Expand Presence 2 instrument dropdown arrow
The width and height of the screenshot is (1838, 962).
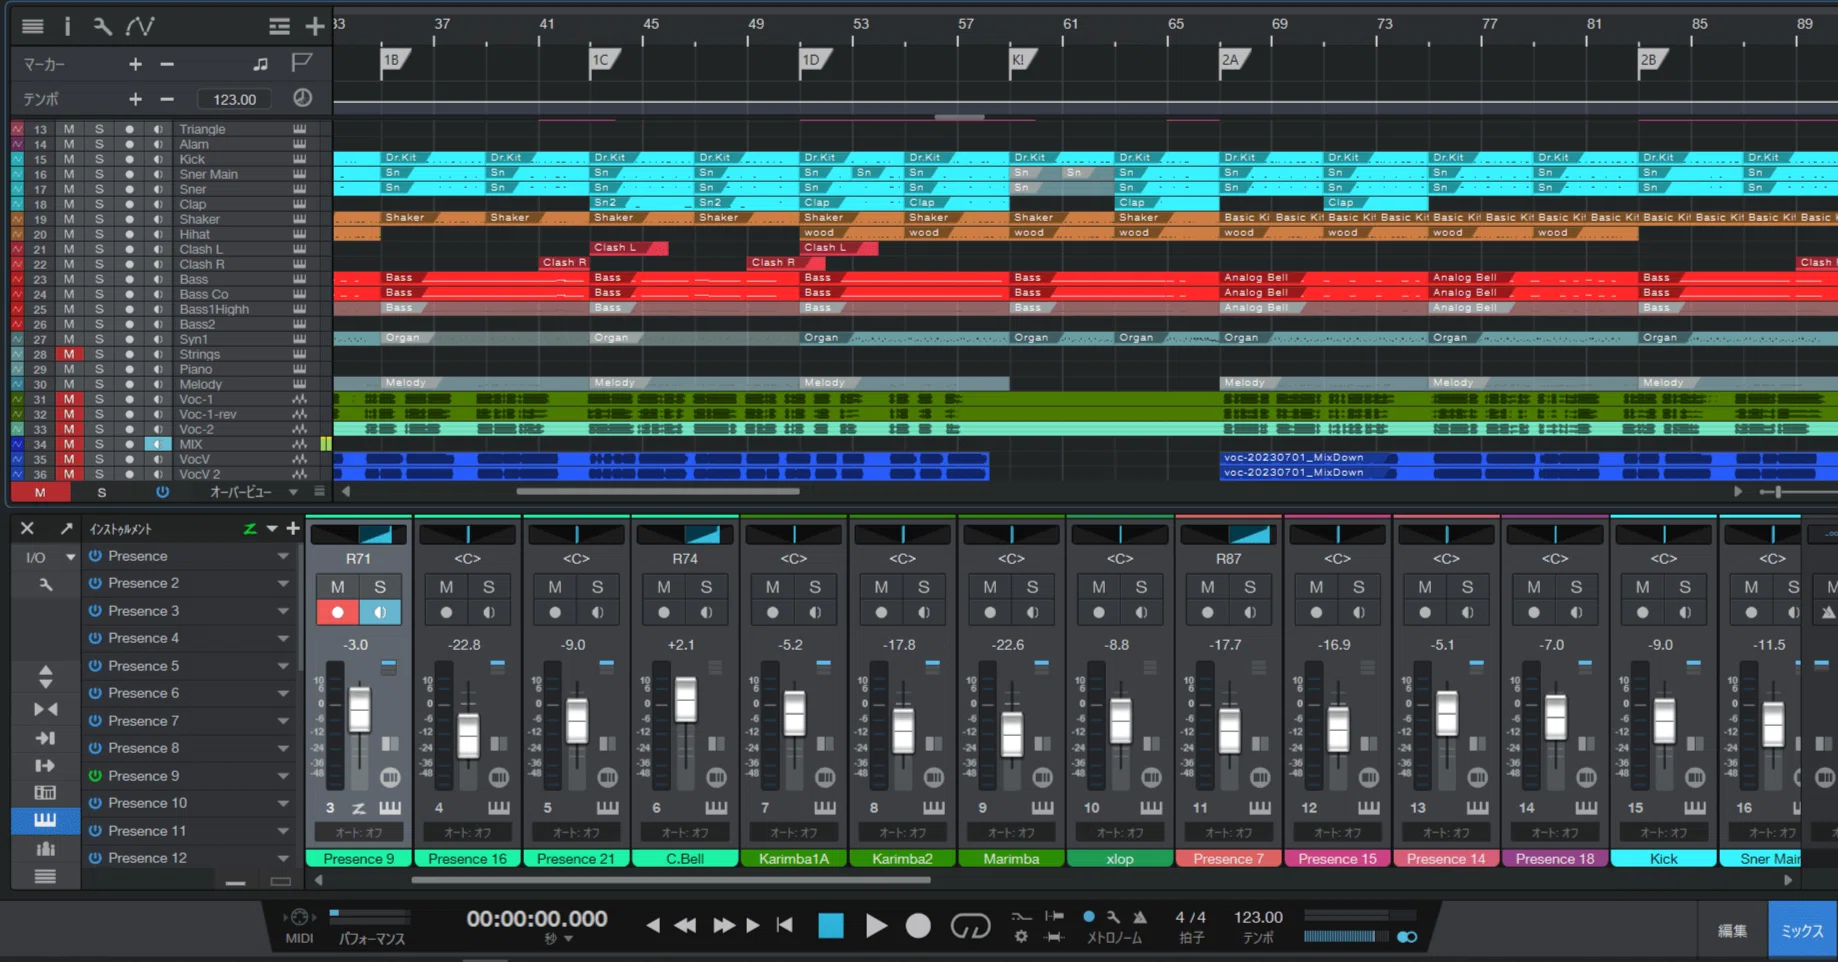(283, 584)
